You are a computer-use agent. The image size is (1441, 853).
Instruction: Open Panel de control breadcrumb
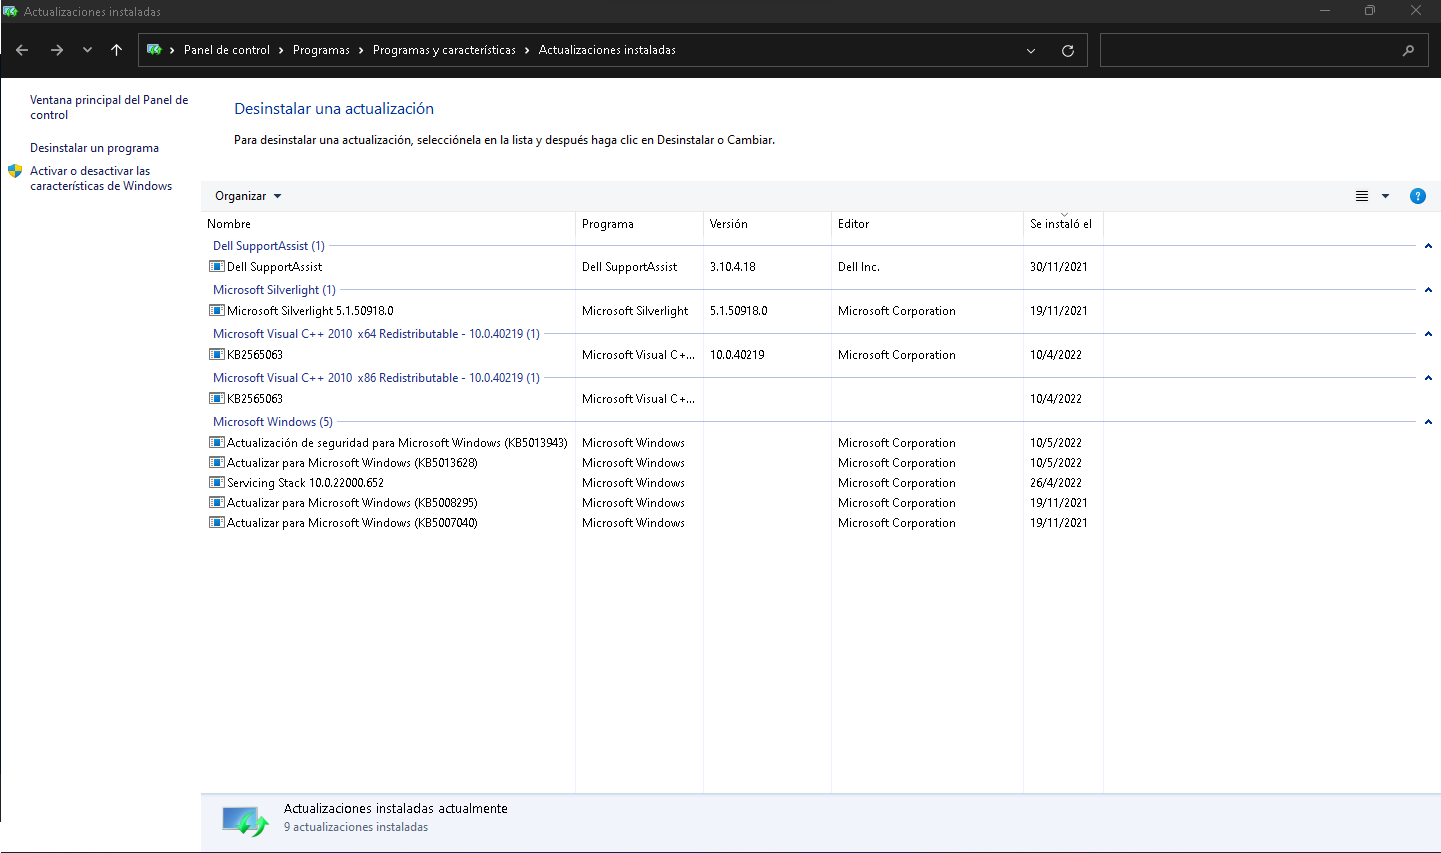[x=227, y=50]
